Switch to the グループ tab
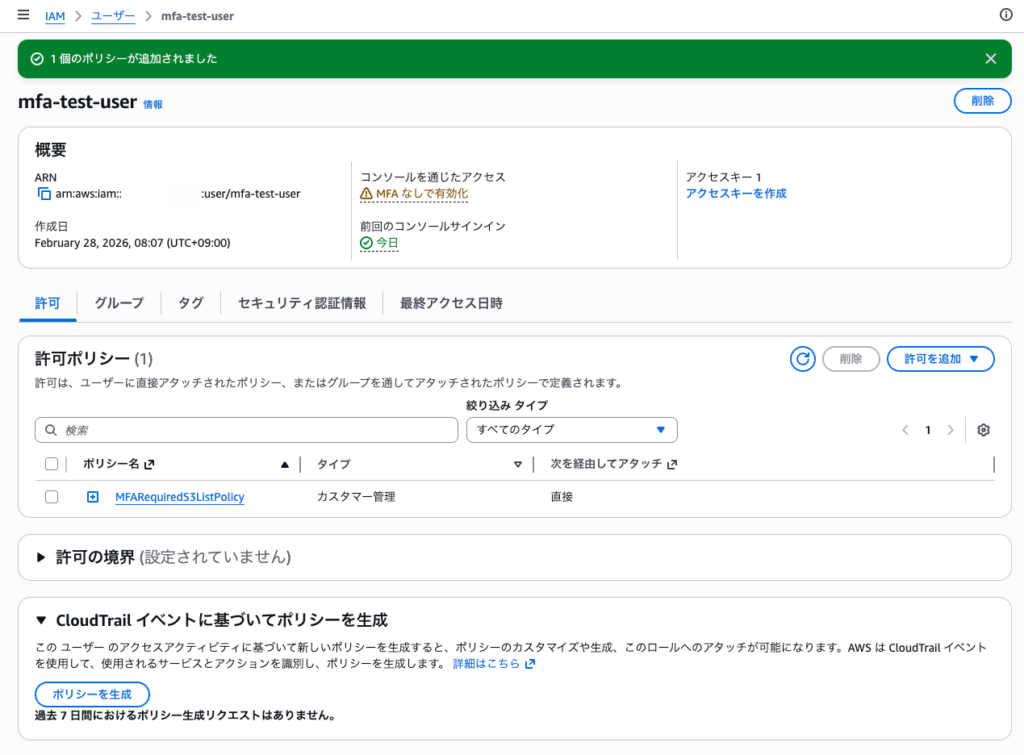 (x=119, y=303)
